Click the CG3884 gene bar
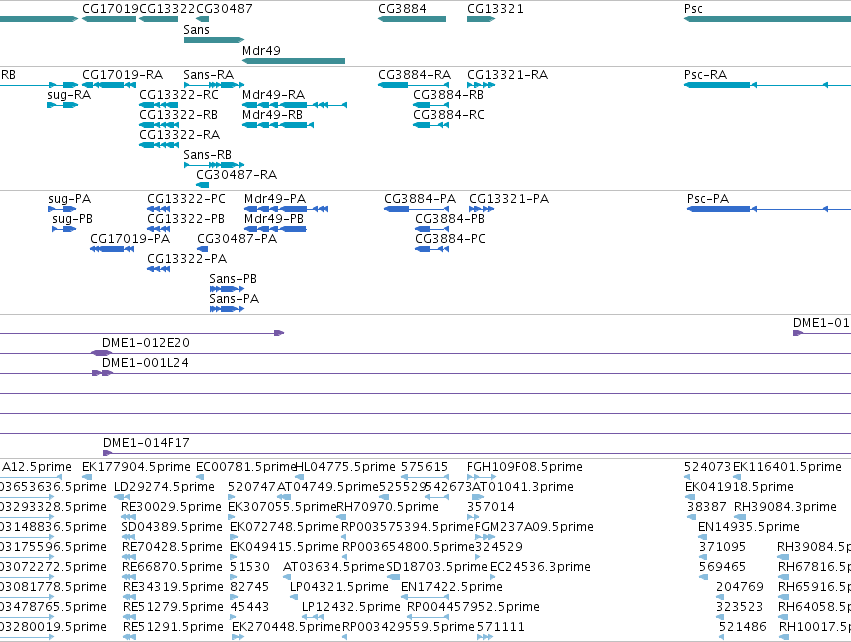 tap(412, 19)
